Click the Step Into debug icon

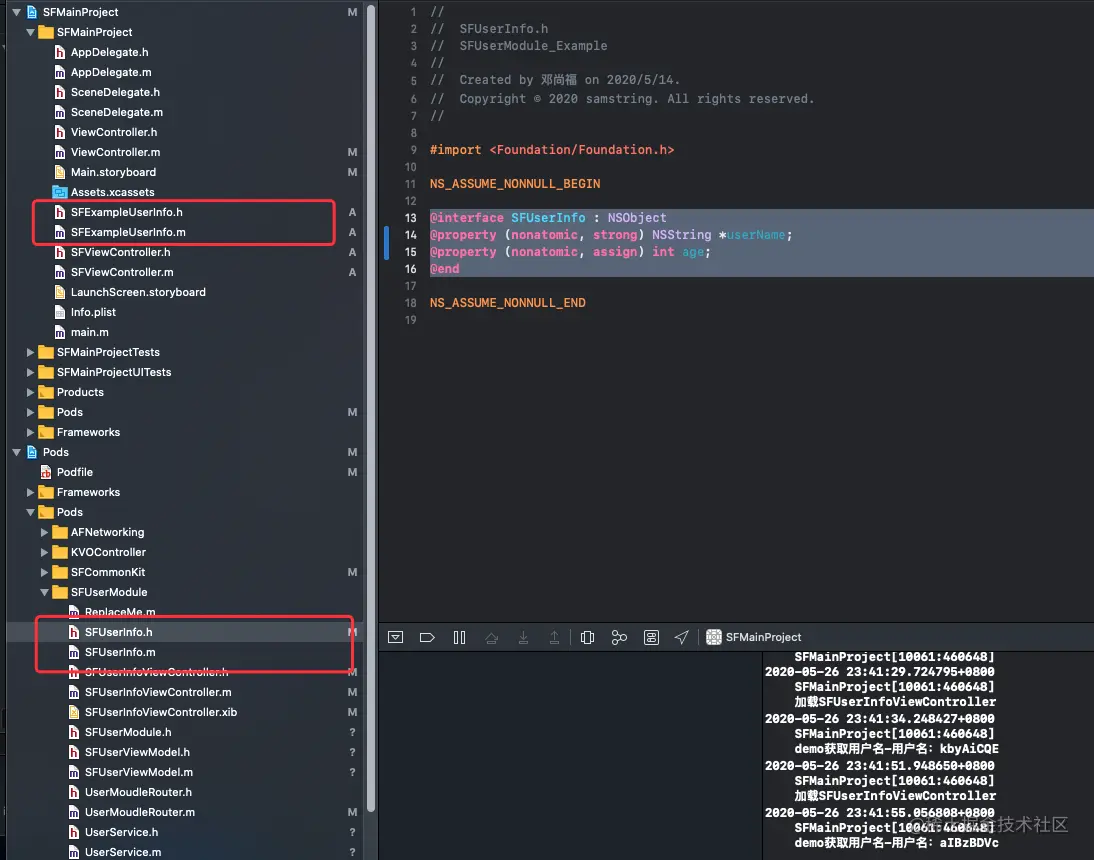[x=523, y=637]
